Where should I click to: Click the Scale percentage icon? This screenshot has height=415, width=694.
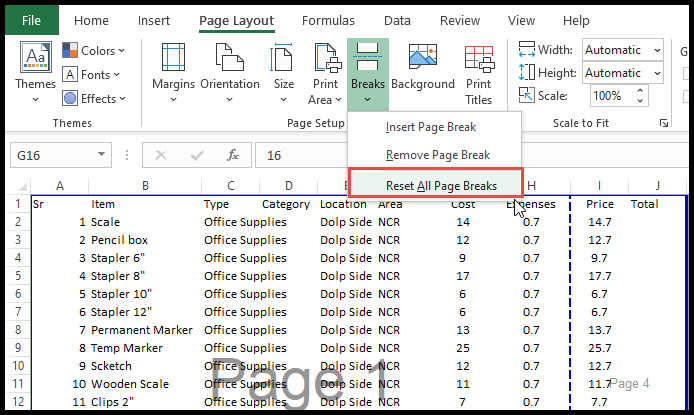pyautogui.click(x=527, y=95)
